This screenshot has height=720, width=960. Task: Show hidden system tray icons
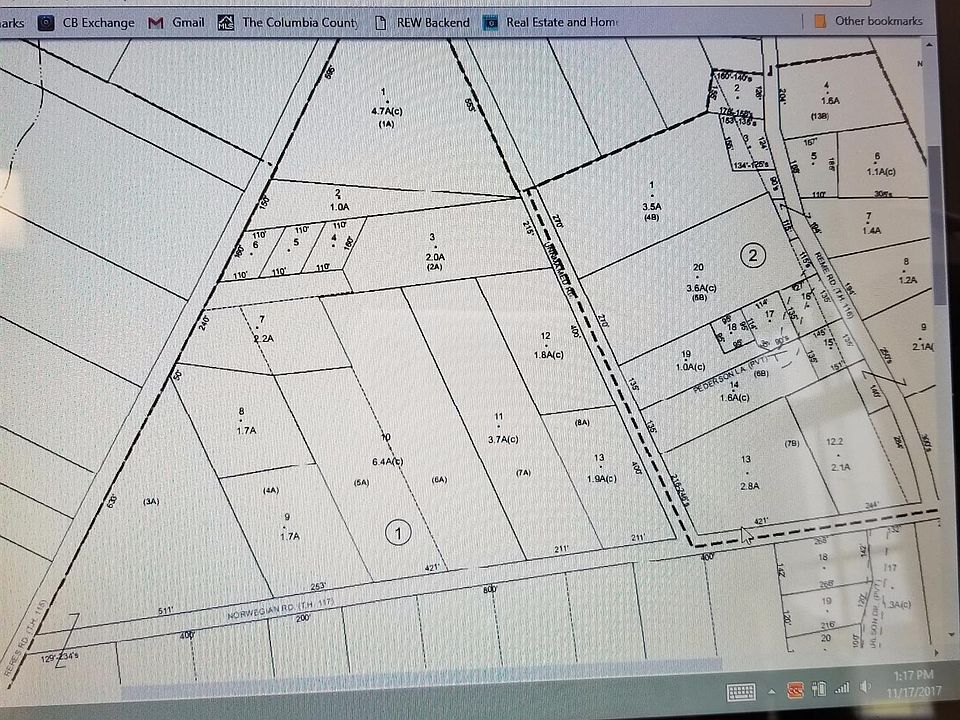coord(771,692)
